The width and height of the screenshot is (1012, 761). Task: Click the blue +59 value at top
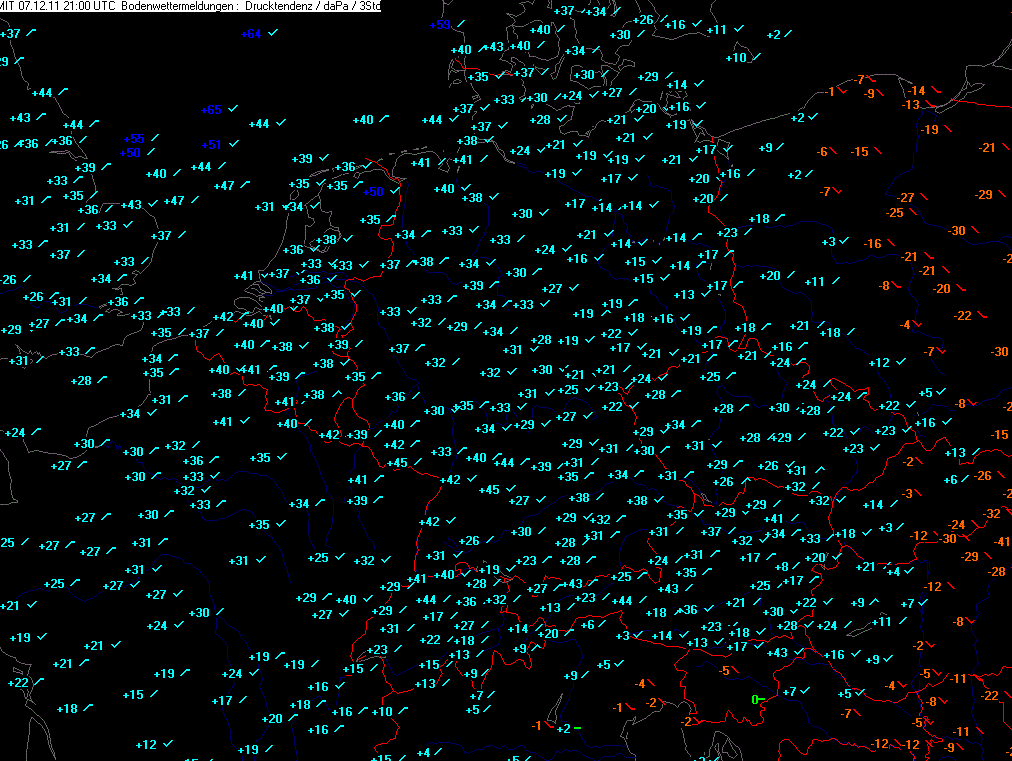[440, 24]
